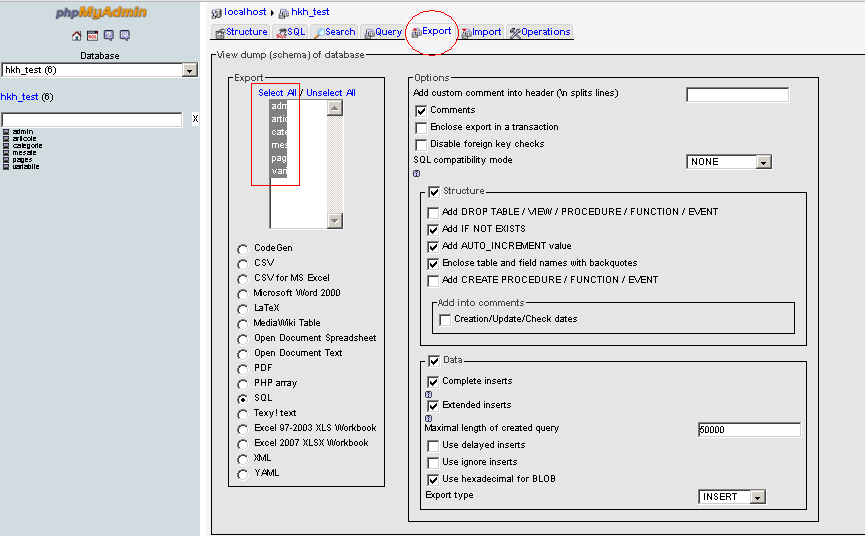Table list scrollbar down arrow
This screenshot has width=865, height=536.
point(335,221)
